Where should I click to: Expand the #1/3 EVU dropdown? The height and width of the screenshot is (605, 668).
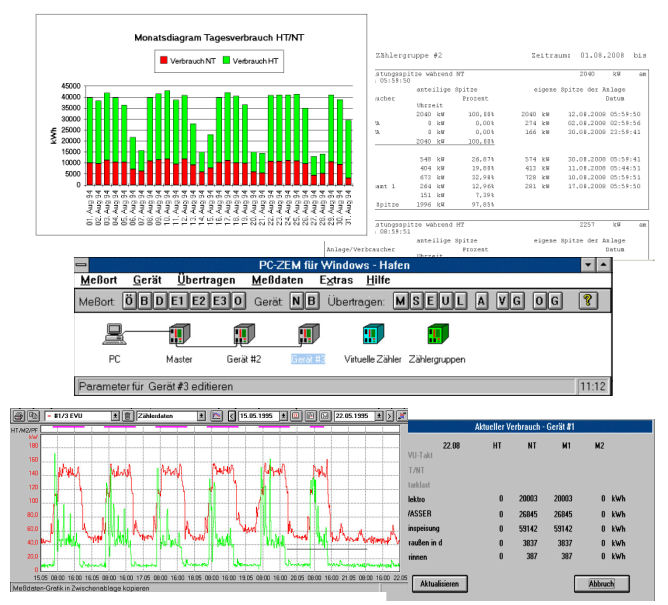point(115,414)
